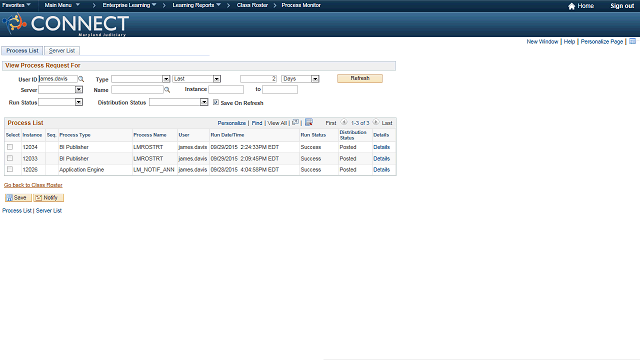Click the LM_NOTIF_ANN process name cell
This screenshot has width=640, height=360.
pyautogui.click(x=154, y=169)
